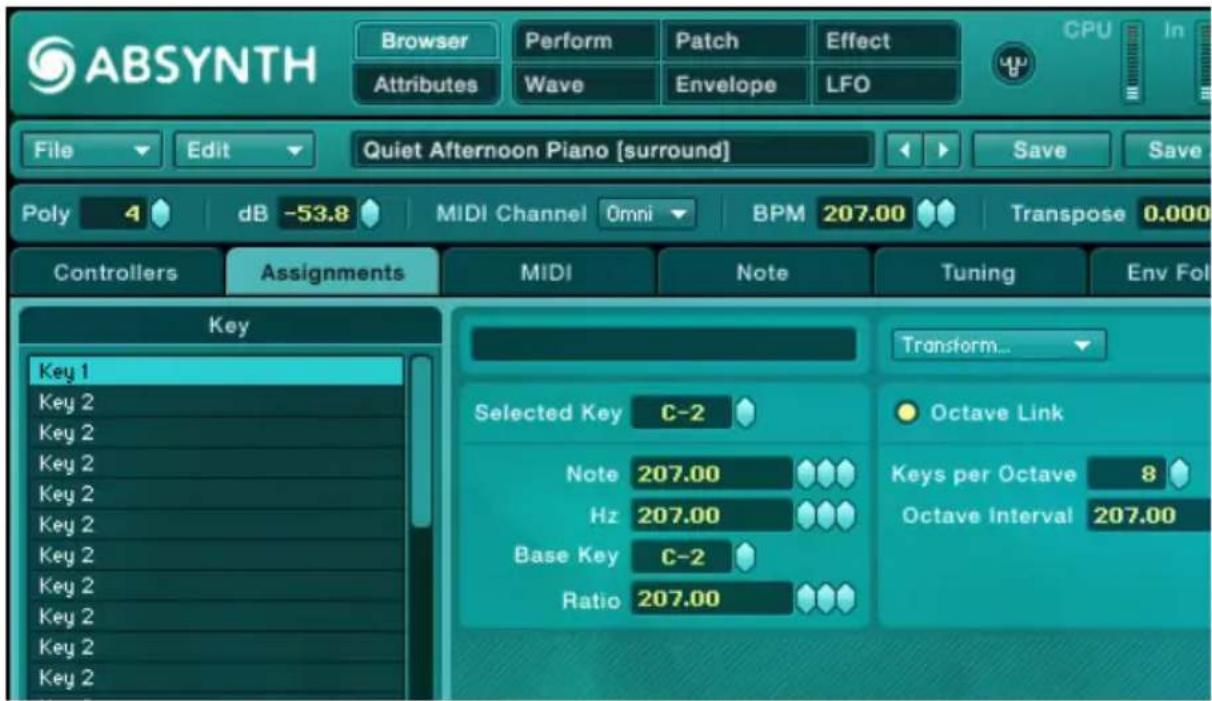Adjust Poly value spinner
1212x701 pixels.
click(x=161, y=214)
